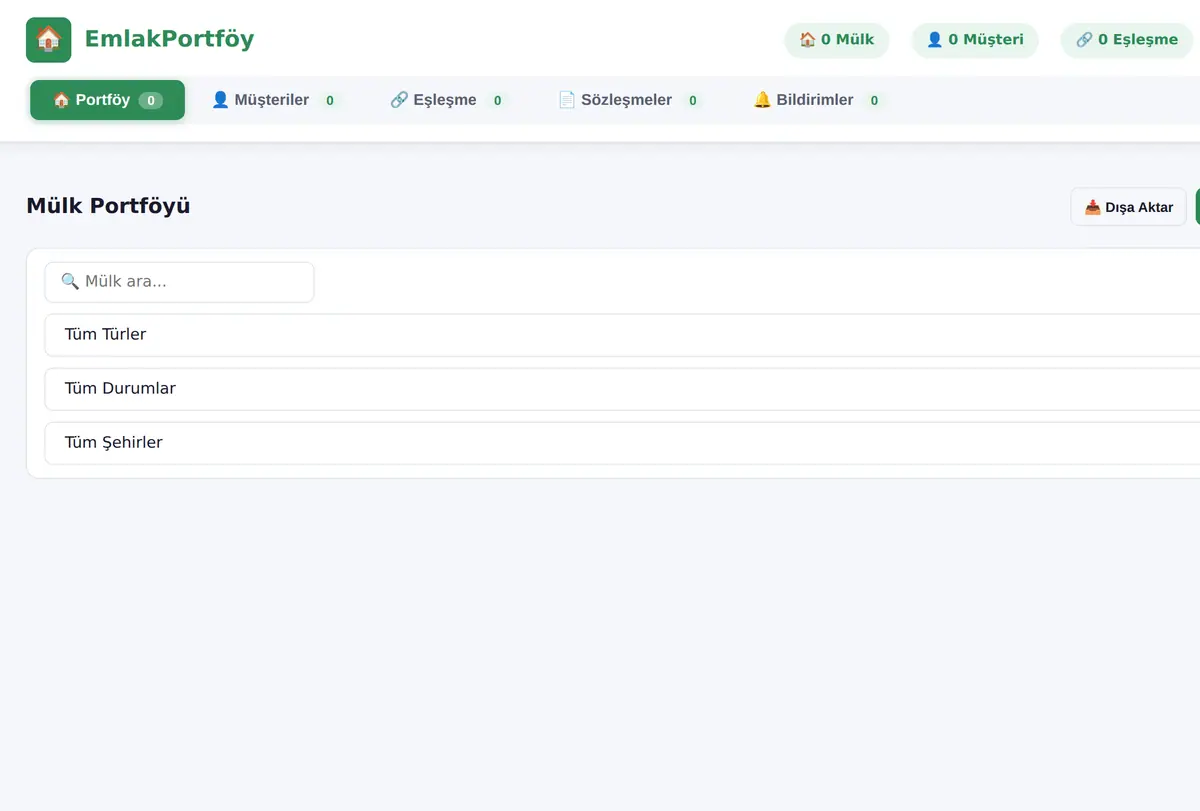Switch to the Müşteriler tab
Viewport: 1200px width, 811px height.
[276, 100]
